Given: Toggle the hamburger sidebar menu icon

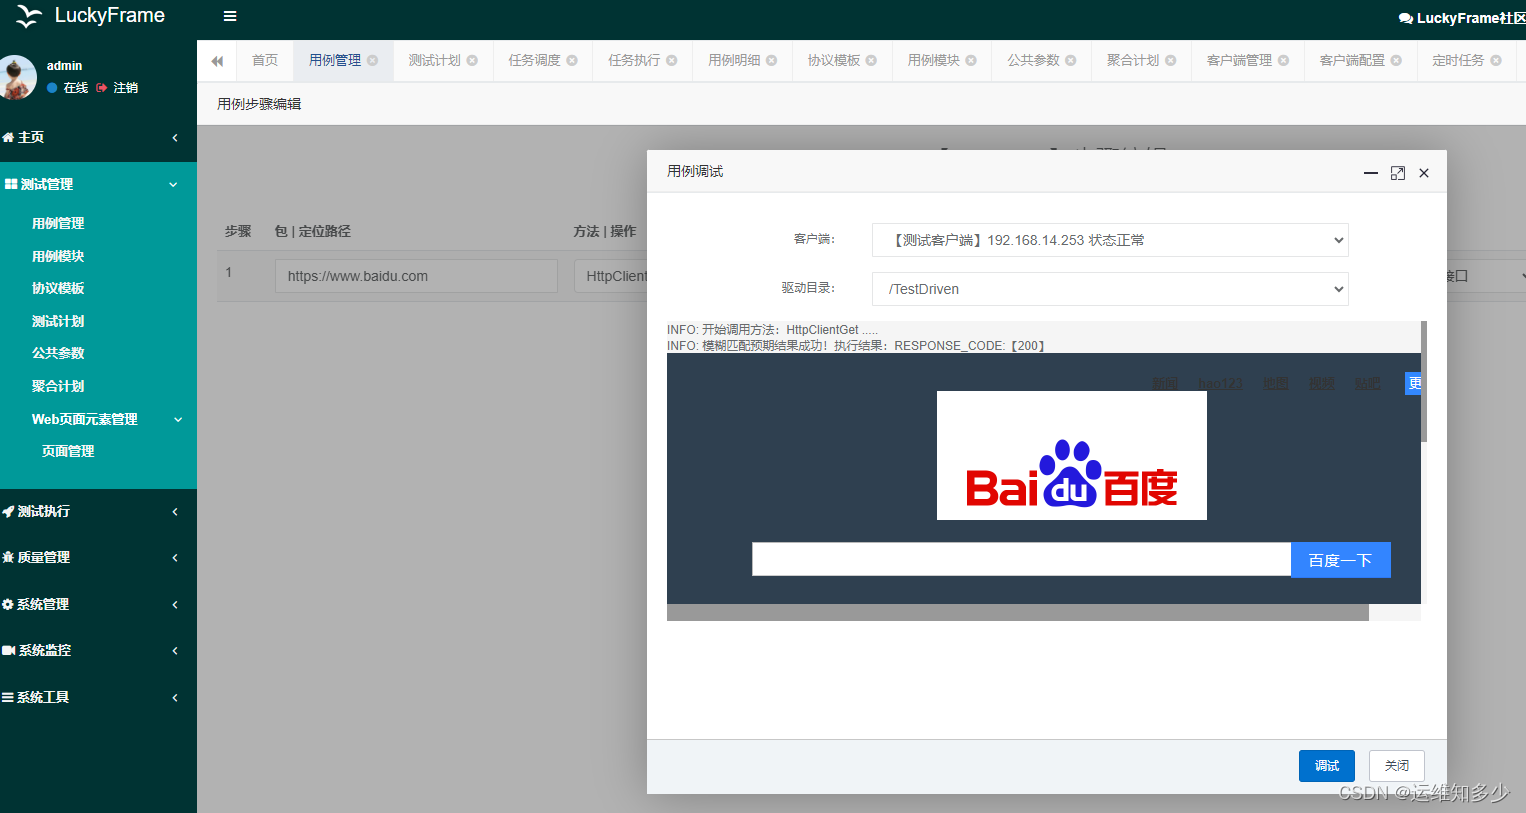Looking at the screenshot, I should tap(230, 16).
